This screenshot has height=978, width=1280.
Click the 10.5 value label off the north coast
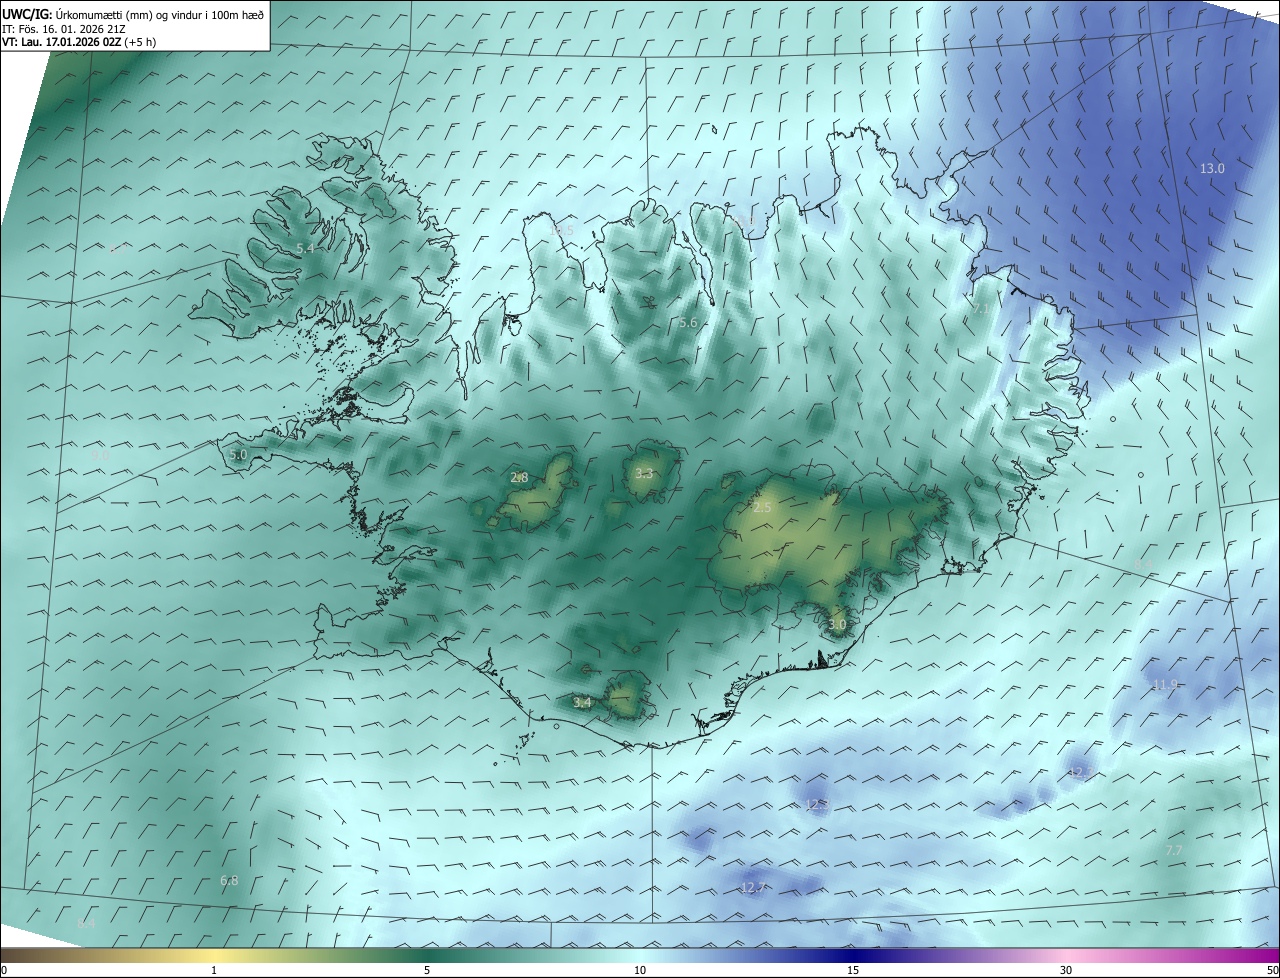pyautogui.click(x=563, y=230)
